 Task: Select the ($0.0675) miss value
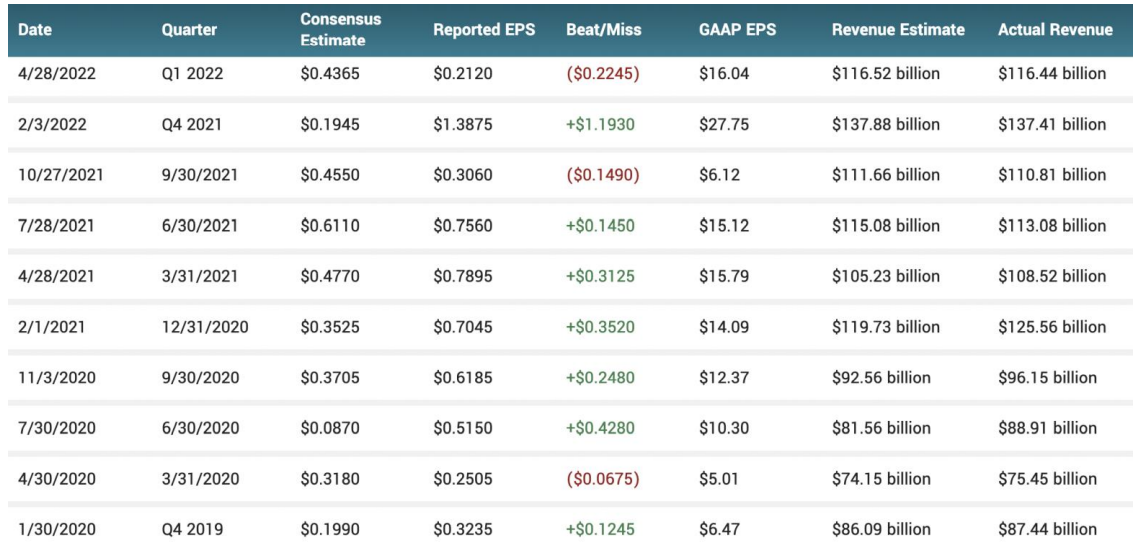pyautogui.click(x=602, y=479)
